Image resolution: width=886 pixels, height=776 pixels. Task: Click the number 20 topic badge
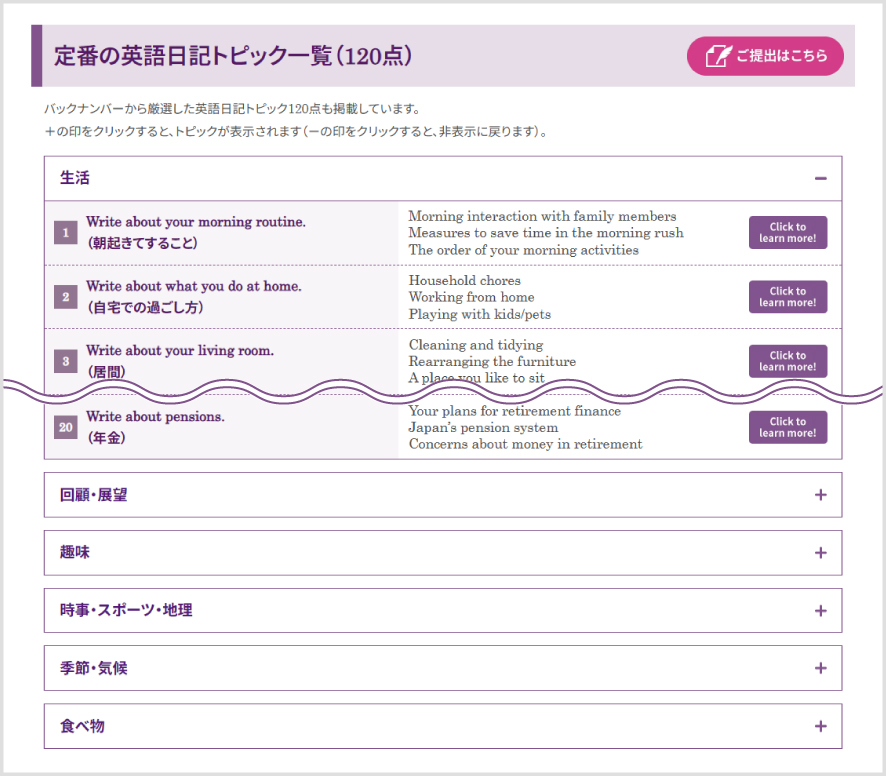pos(65,428)
